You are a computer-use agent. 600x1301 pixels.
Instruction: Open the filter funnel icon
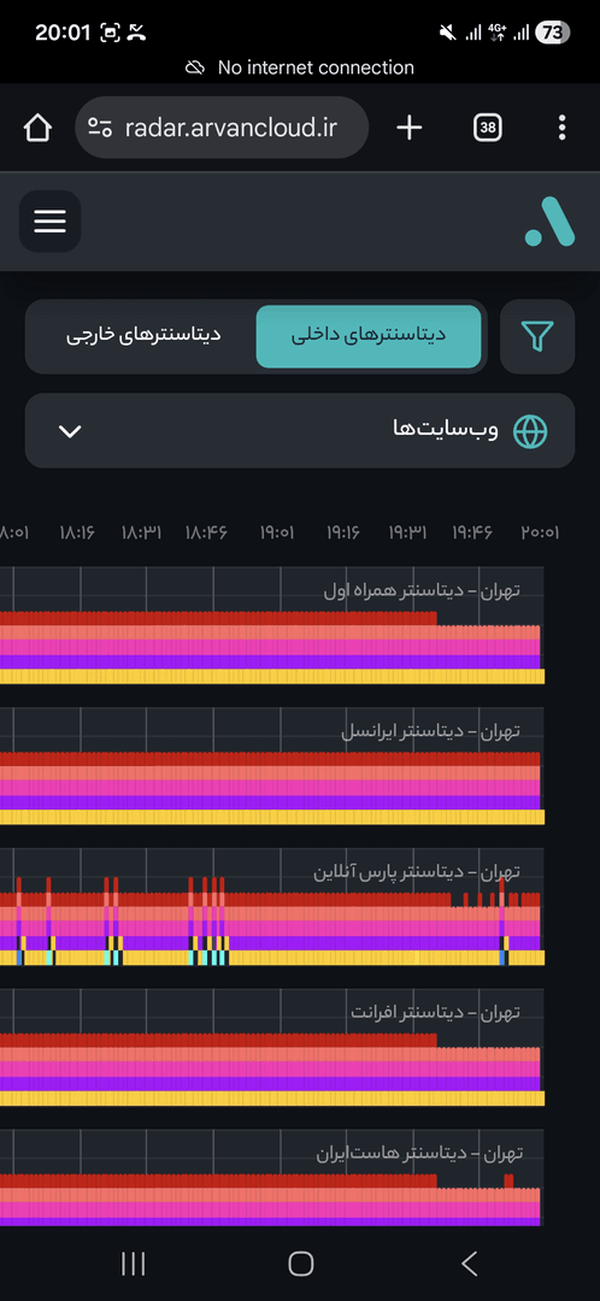point(537,336)
